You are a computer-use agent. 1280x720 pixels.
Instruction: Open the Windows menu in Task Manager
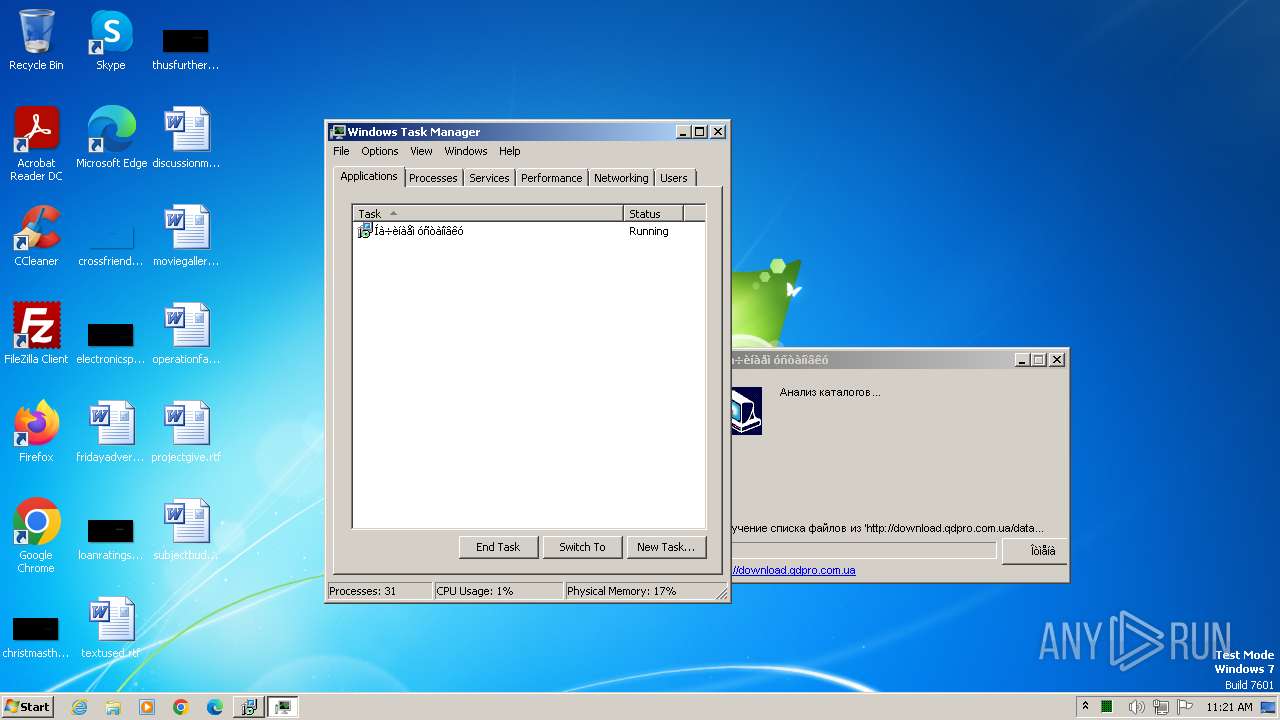pyautogui.click(x=466, y=151)
